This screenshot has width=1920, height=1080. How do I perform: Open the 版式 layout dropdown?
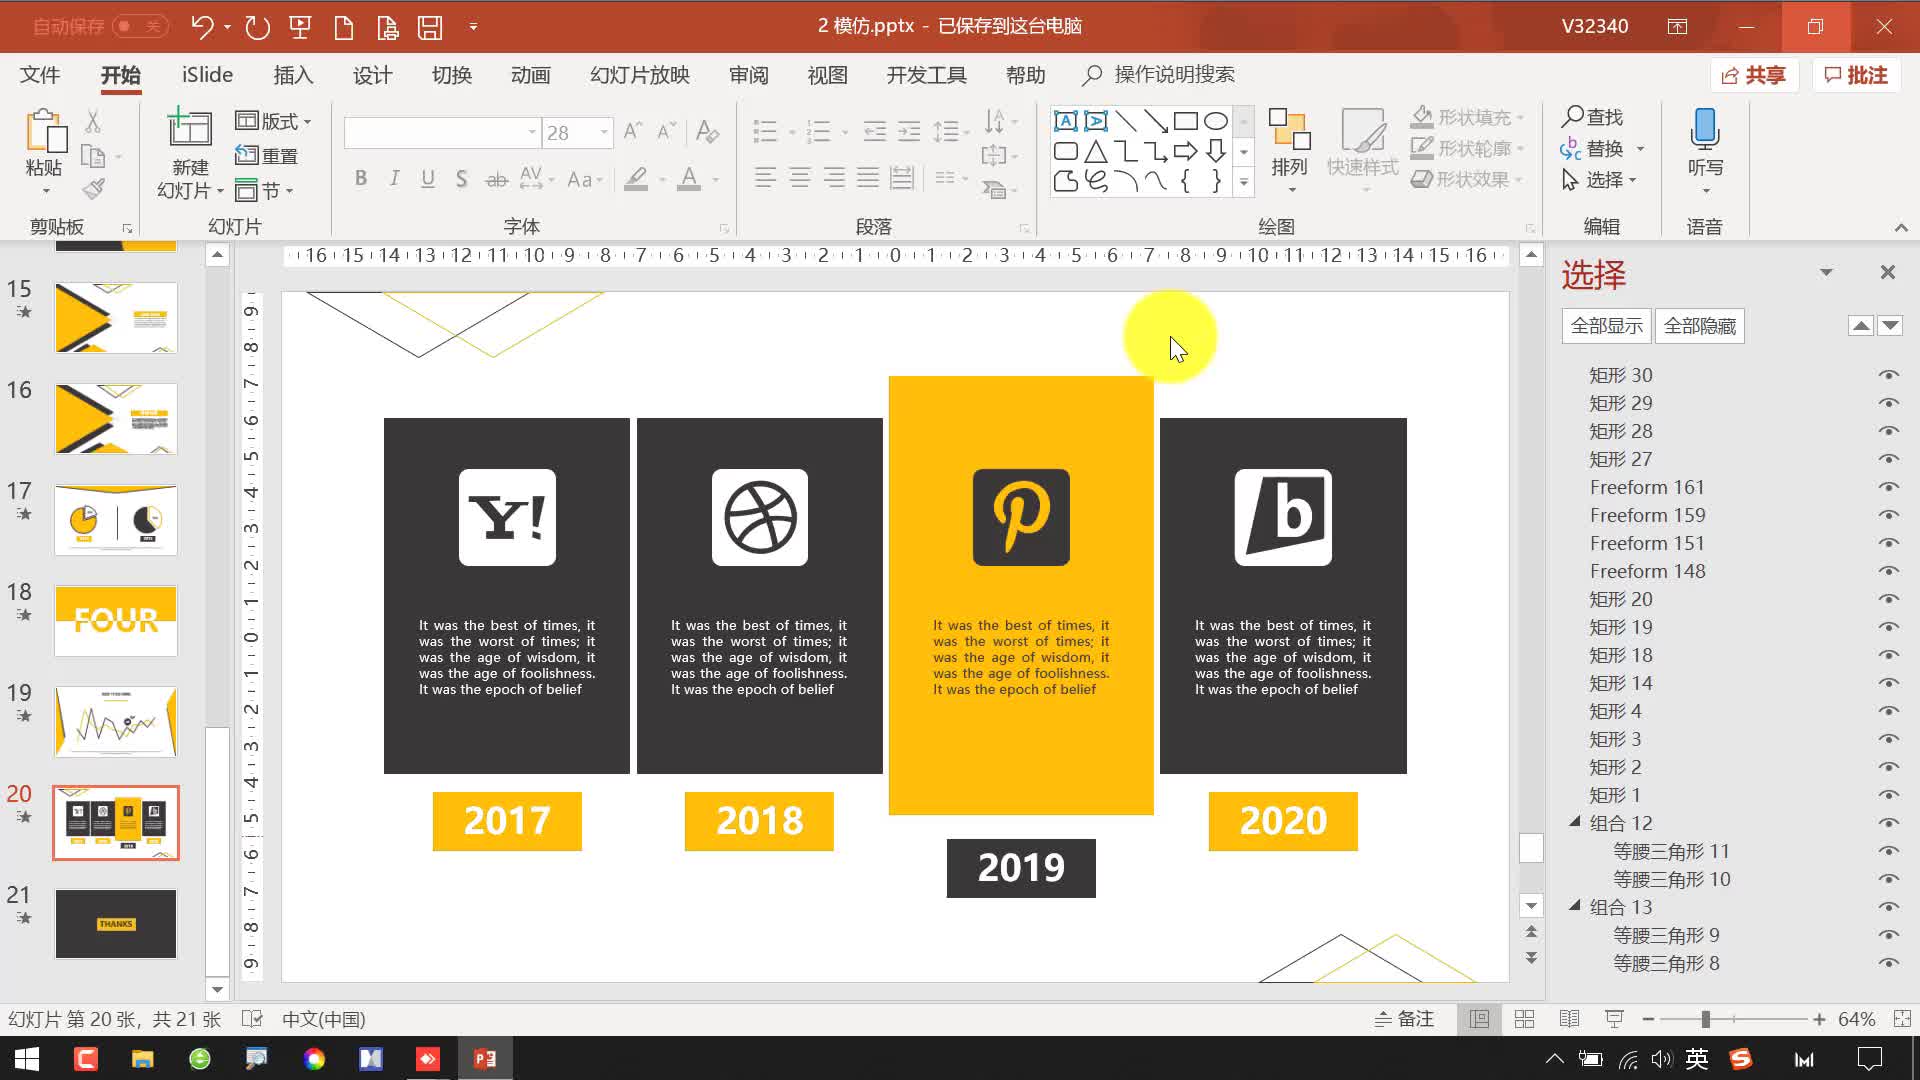pos(273,121)
